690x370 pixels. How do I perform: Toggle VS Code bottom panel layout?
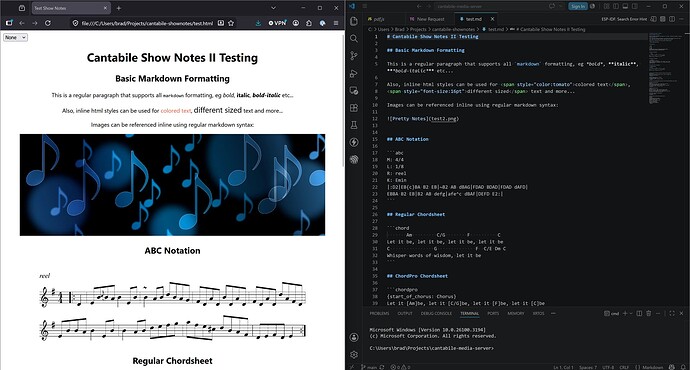pyautogui.click(x=625, y=6)
